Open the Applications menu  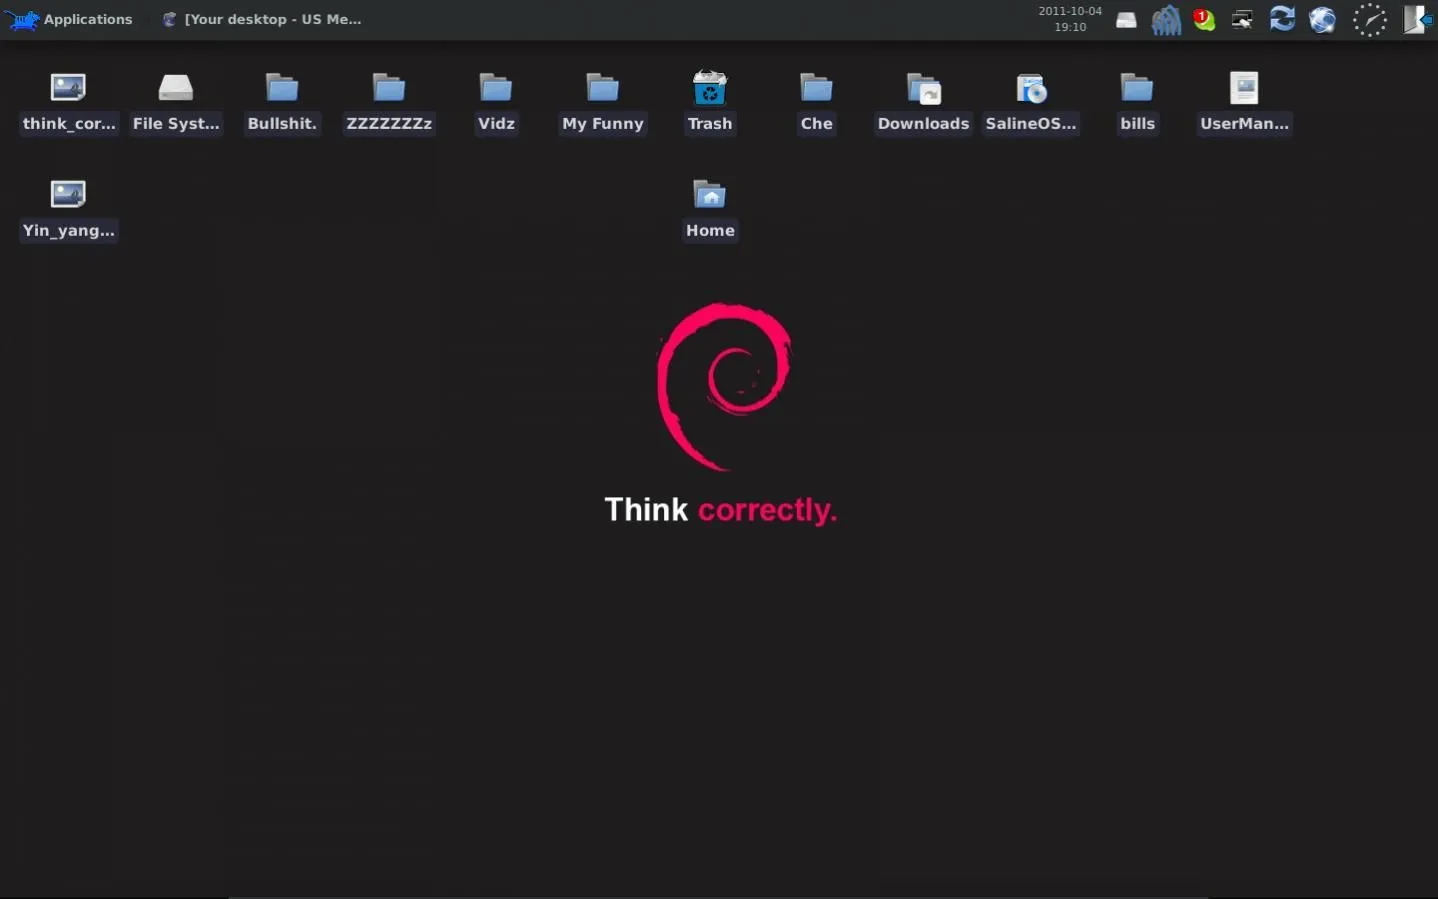(x=70, y=19)
